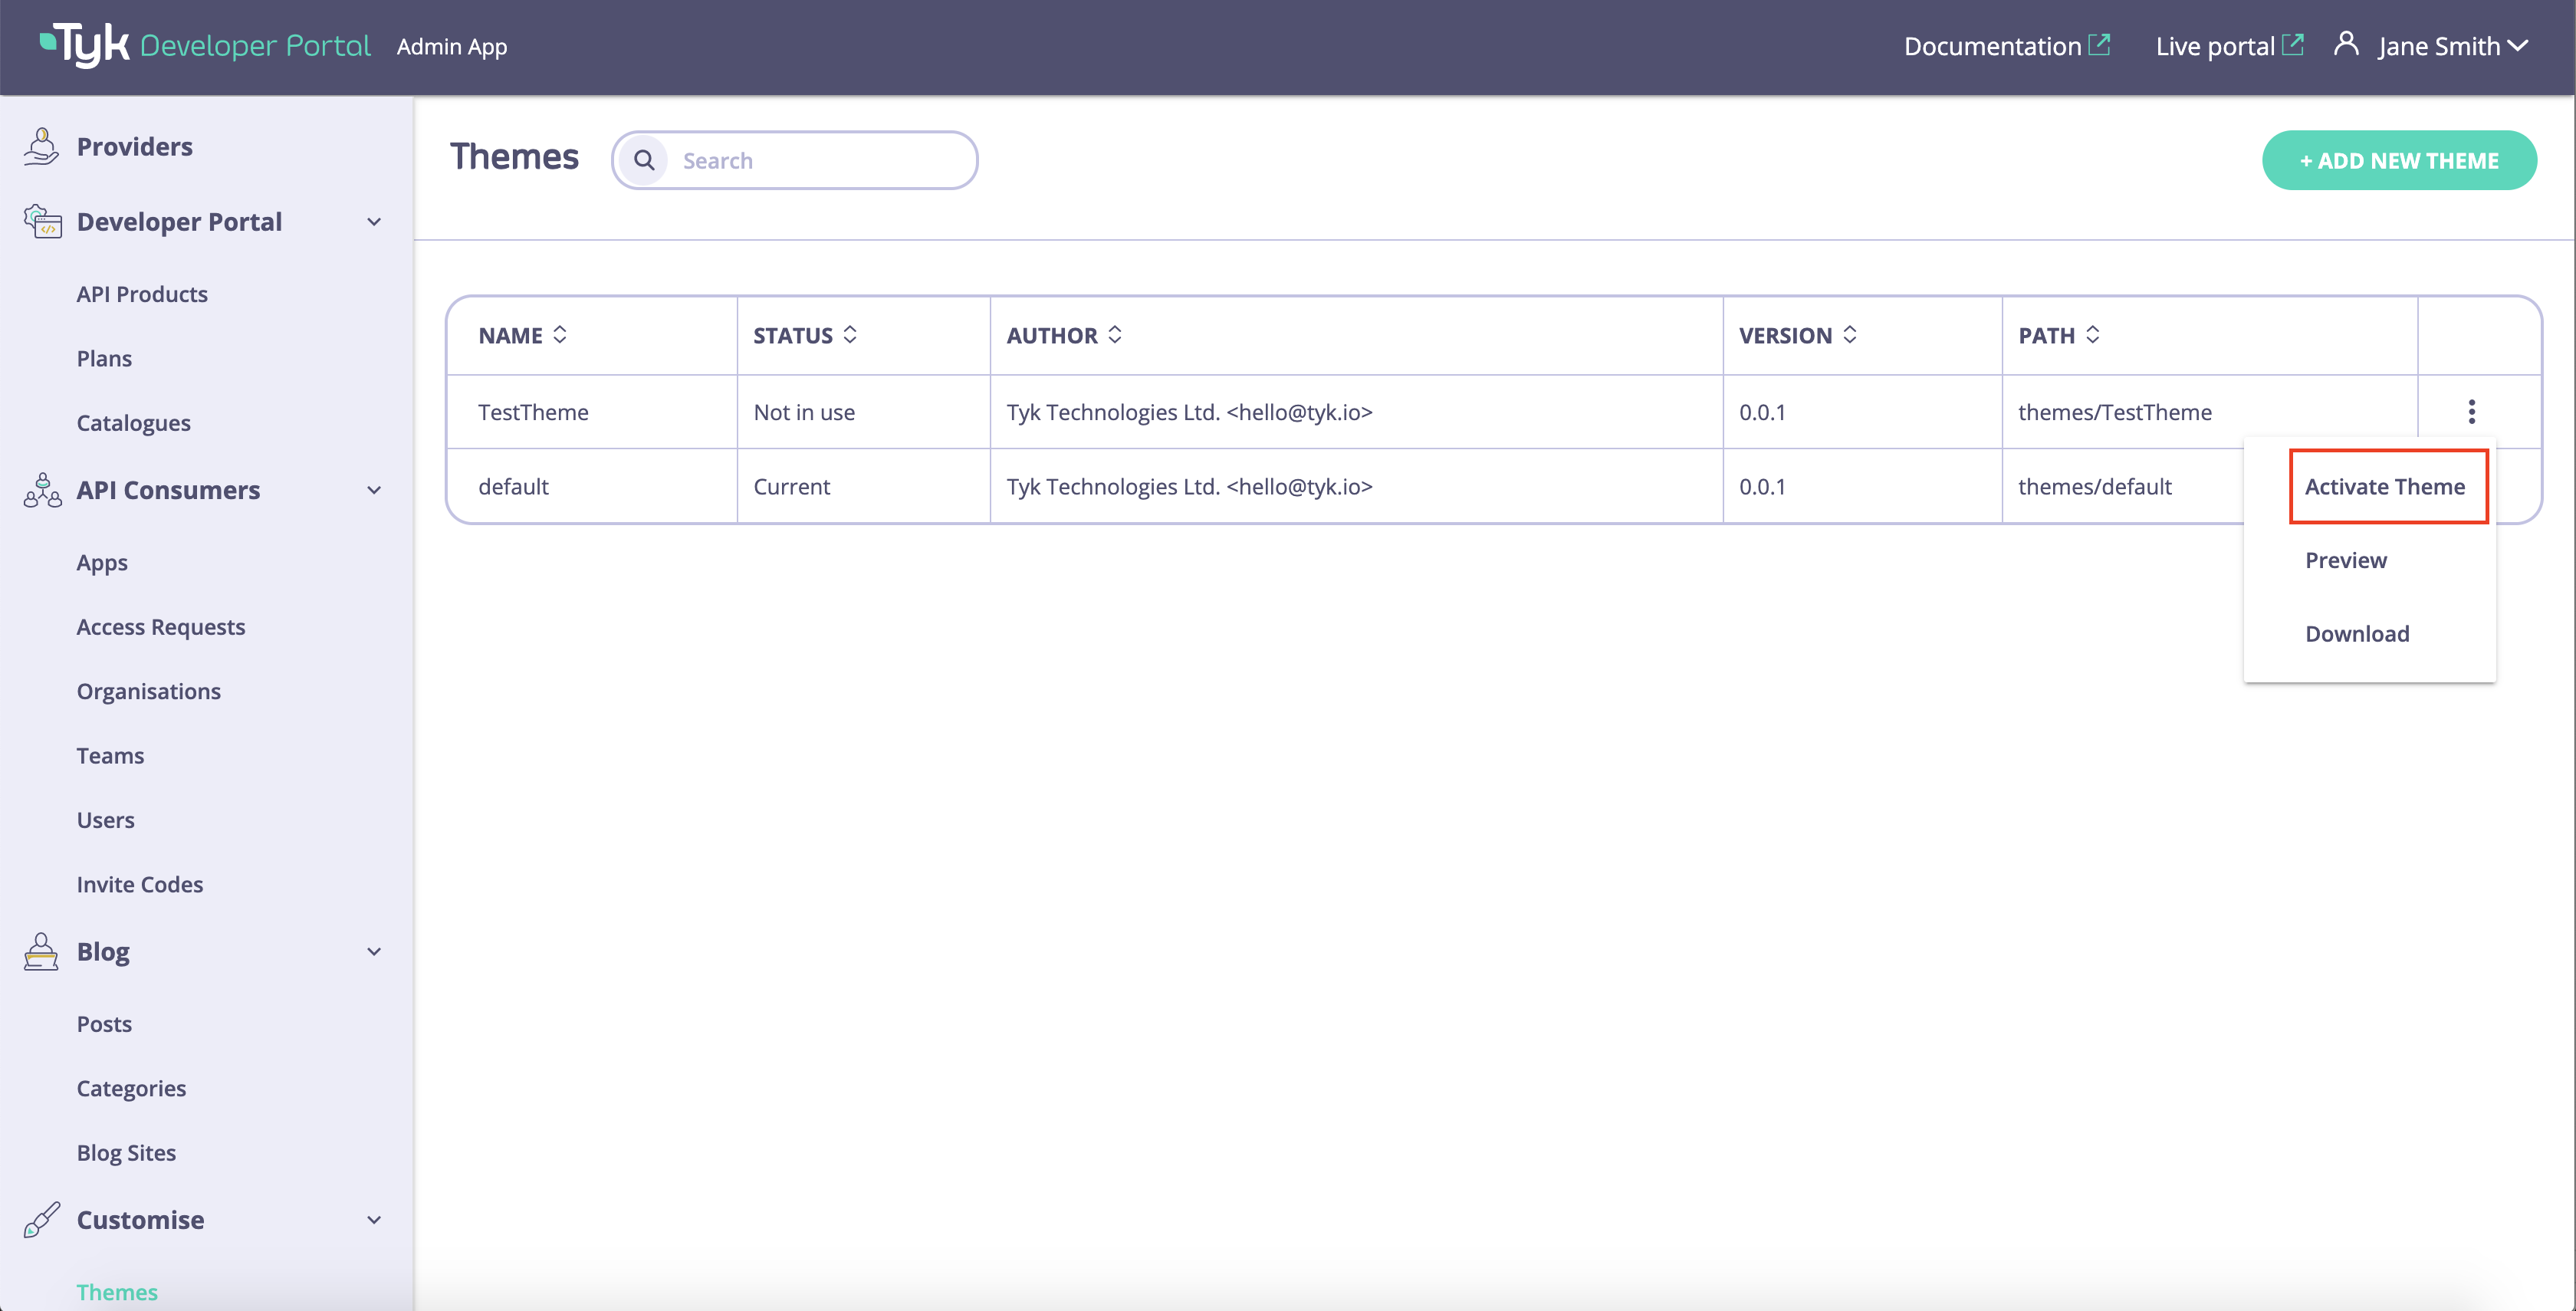Choose Activate Theme from the context menu
This screenshot has width=2576, height=1311.
tap(2385, 486)
